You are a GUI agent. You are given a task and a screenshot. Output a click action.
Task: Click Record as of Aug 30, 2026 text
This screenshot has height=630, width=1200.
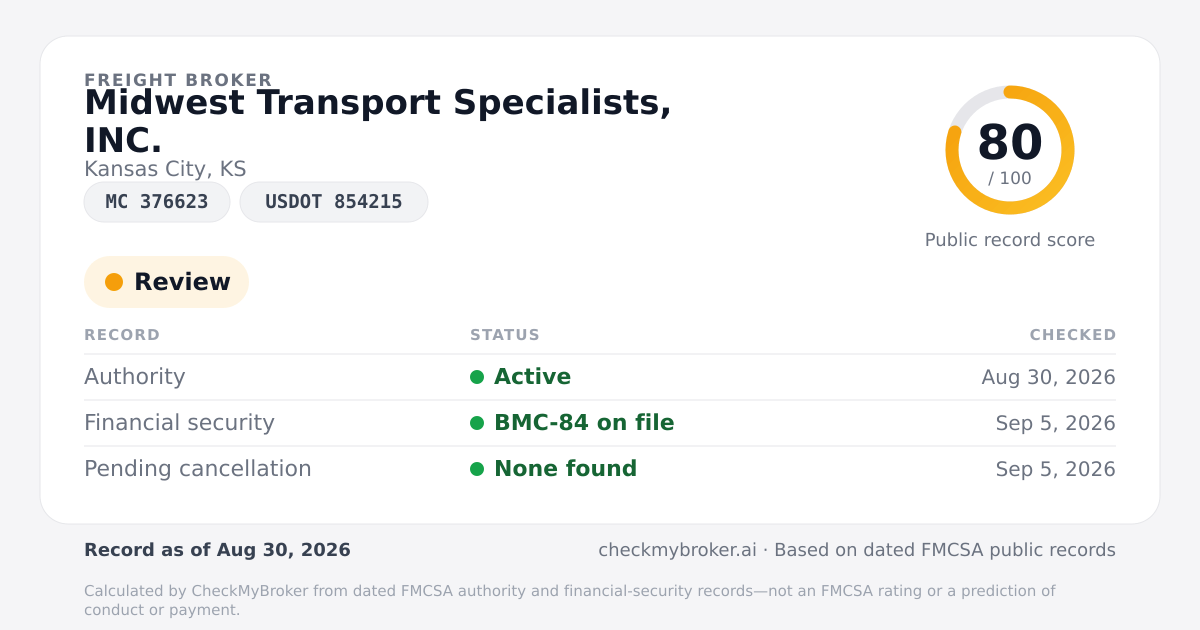click(x=217, y=550)
